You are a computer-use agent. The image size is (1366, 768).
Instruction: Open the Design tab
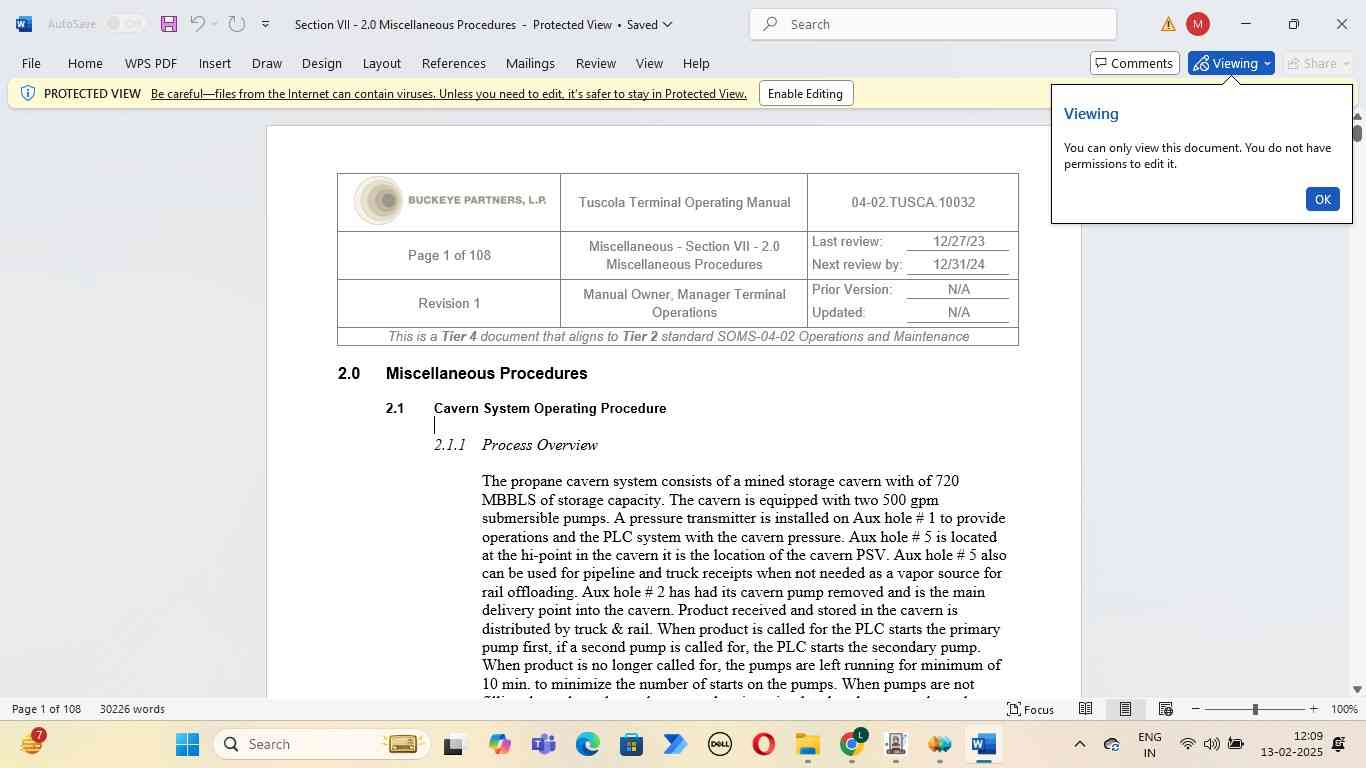coord(322,63)
